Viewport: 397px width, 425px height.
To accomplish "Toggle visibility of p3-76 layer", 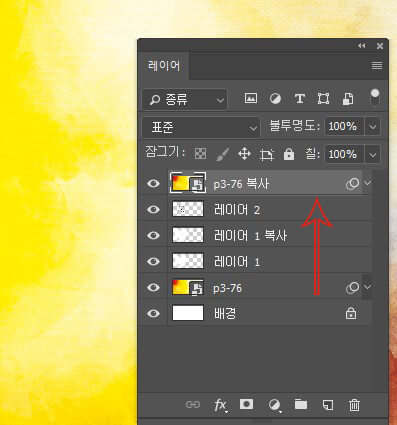I will [153, 287].
